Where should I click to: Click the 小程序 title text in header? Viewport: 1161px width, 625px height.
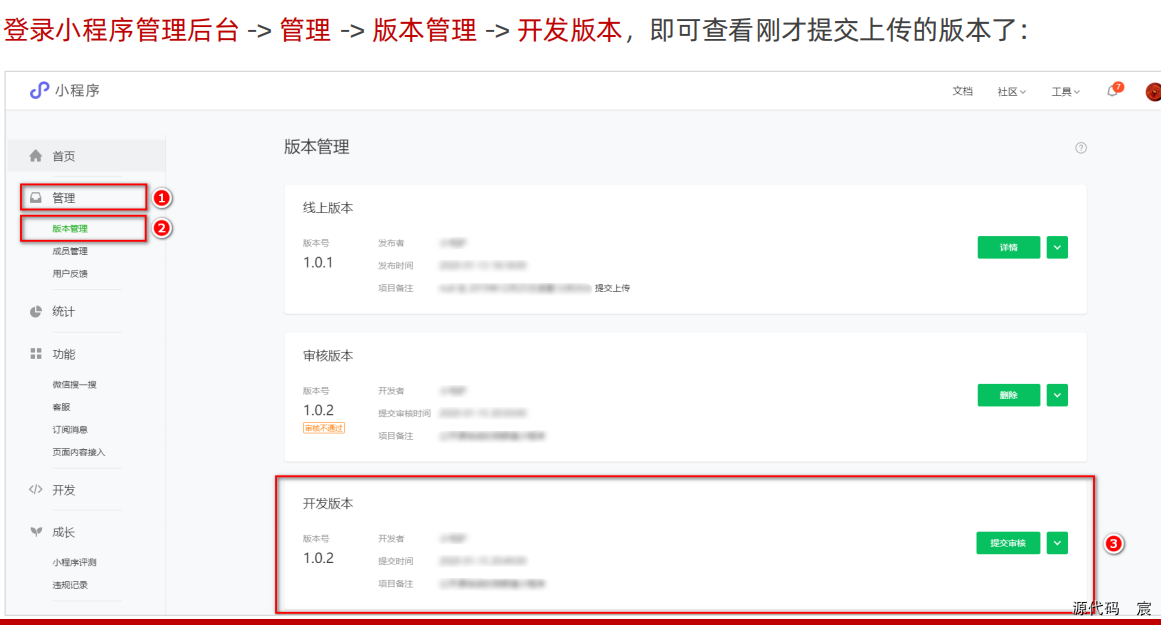(77, 90)
